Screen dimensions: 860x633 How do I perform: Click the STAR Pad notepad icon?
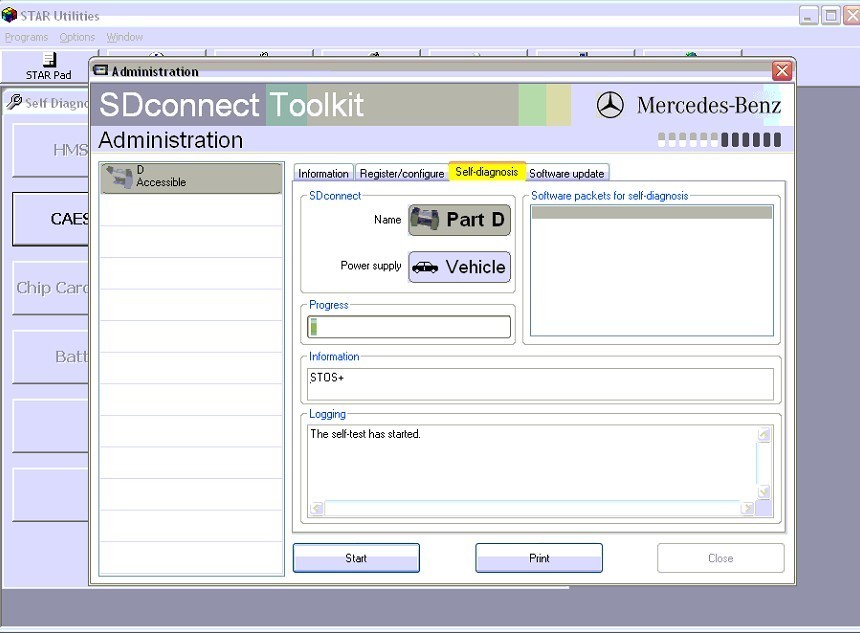pos(49,59)
